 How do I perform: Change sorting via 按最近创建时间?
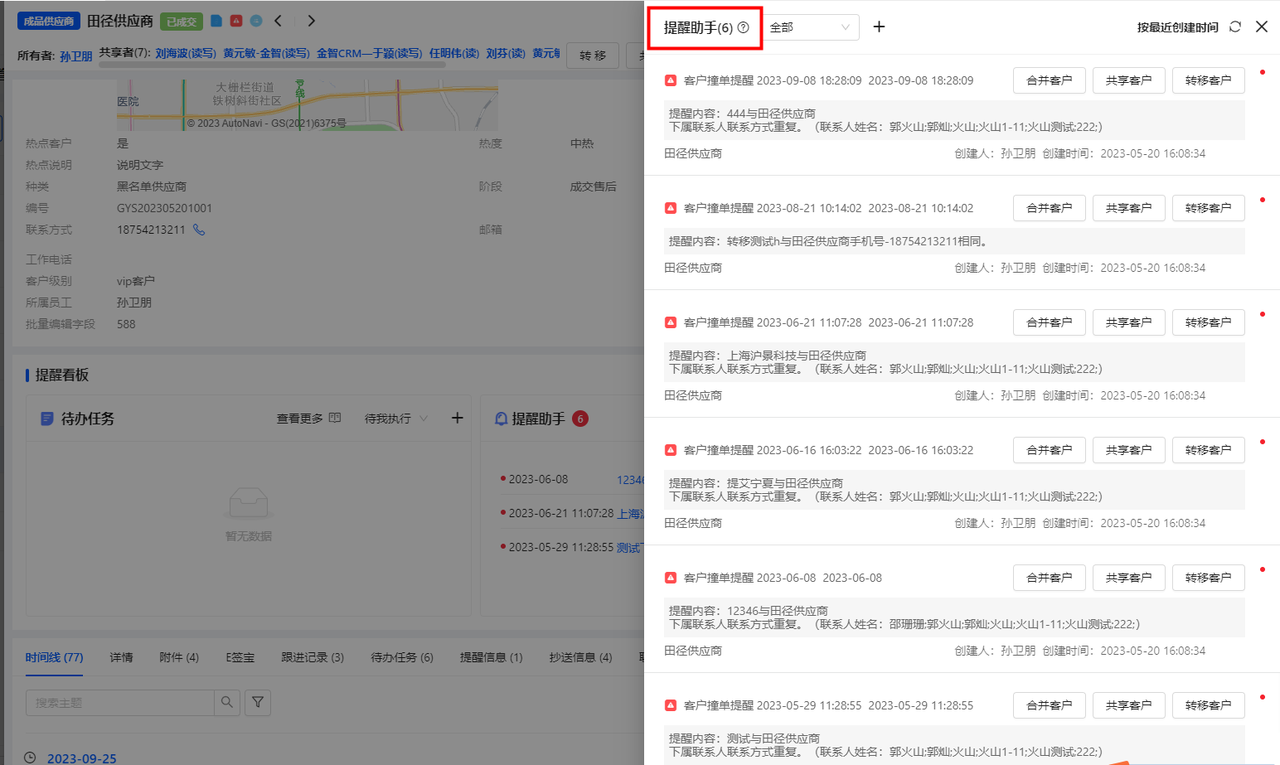[x=1177, y=27]
